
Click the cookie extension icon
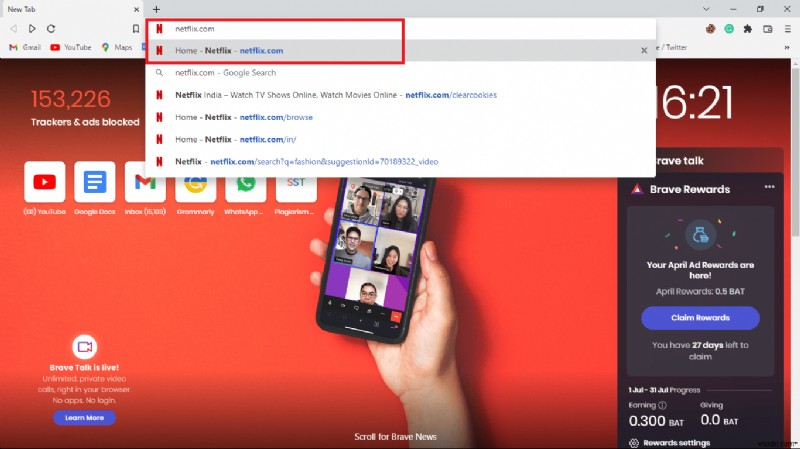tap(710, 29)
